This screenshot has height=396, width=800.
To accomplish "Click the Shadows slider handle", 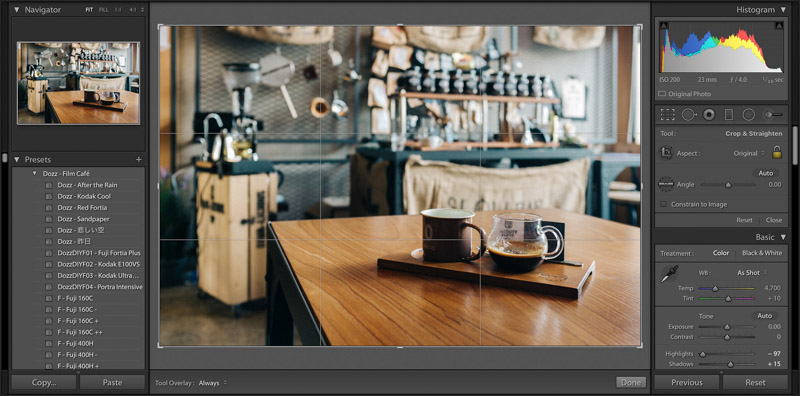I will coord(731,364).
